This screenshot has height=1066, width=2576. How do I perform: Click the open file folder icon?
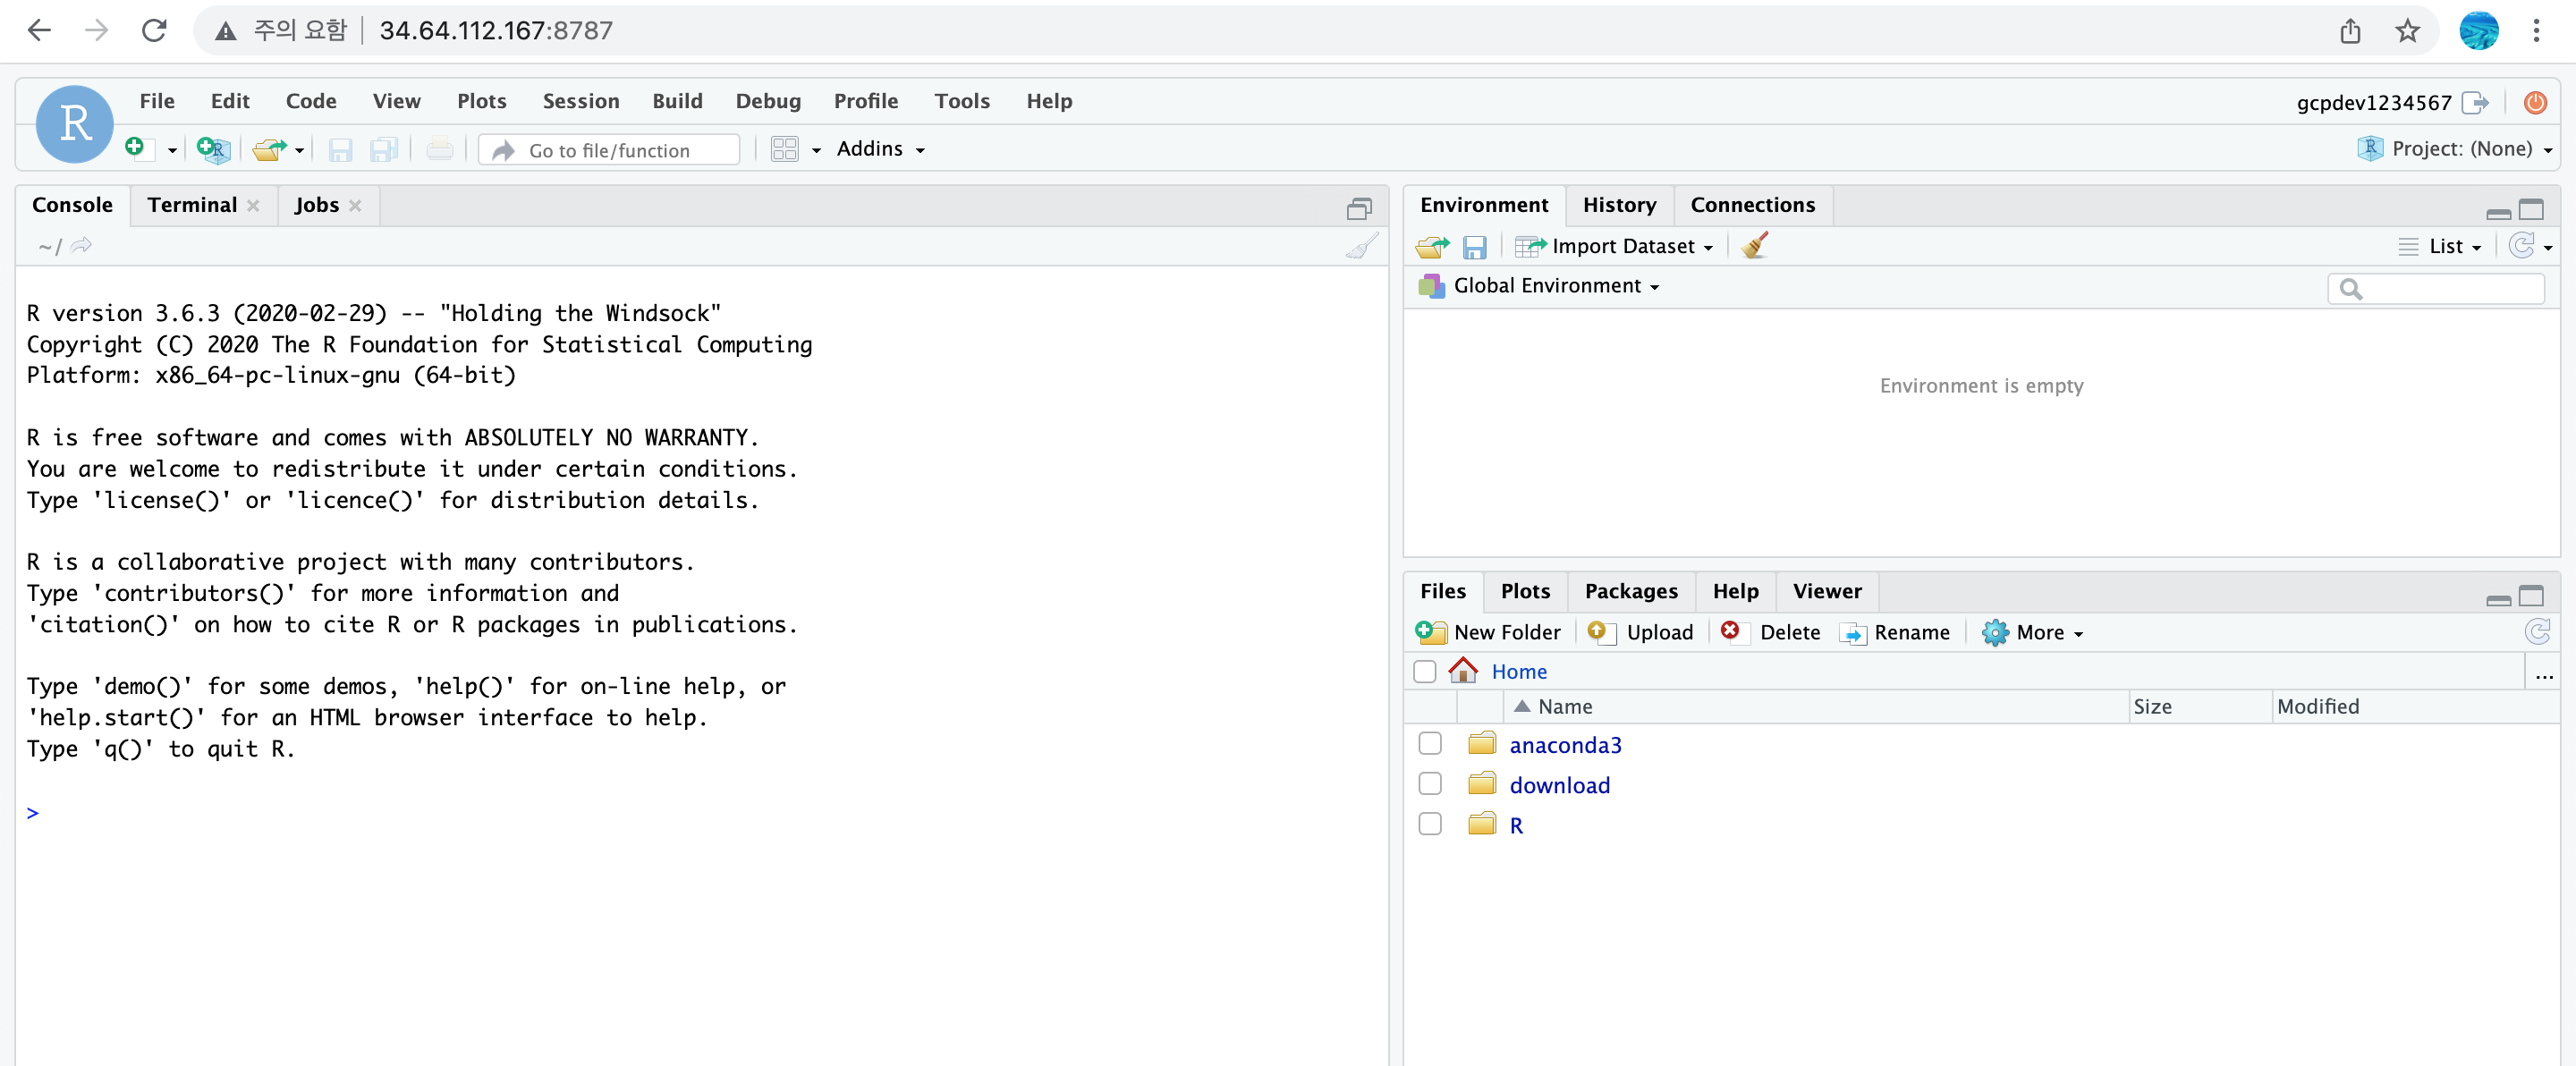point(267,149)
